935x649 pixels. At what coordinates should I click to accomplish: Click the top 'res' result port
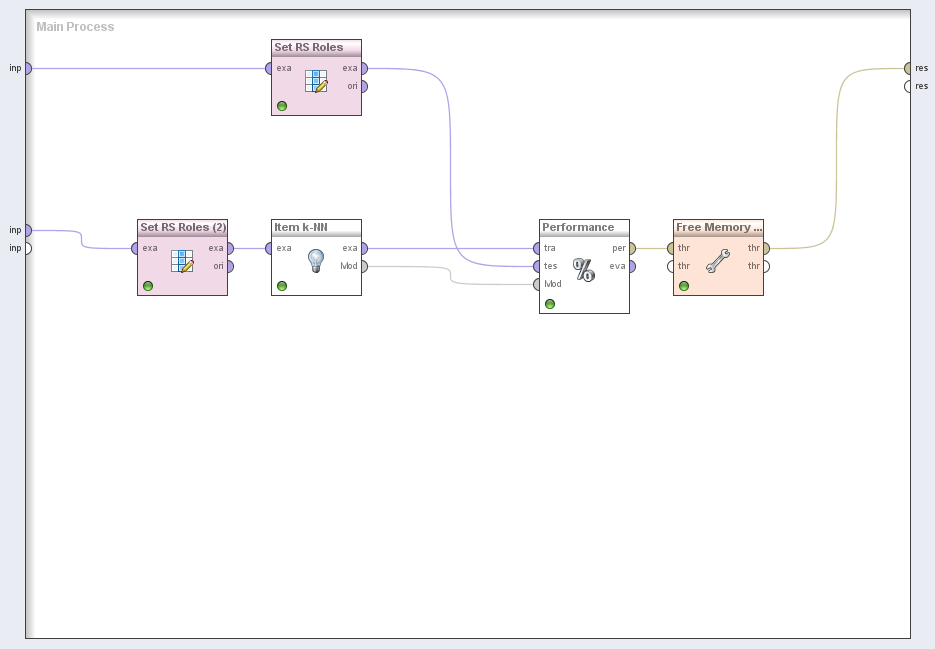pyautogui.click(x=908, y=68)
